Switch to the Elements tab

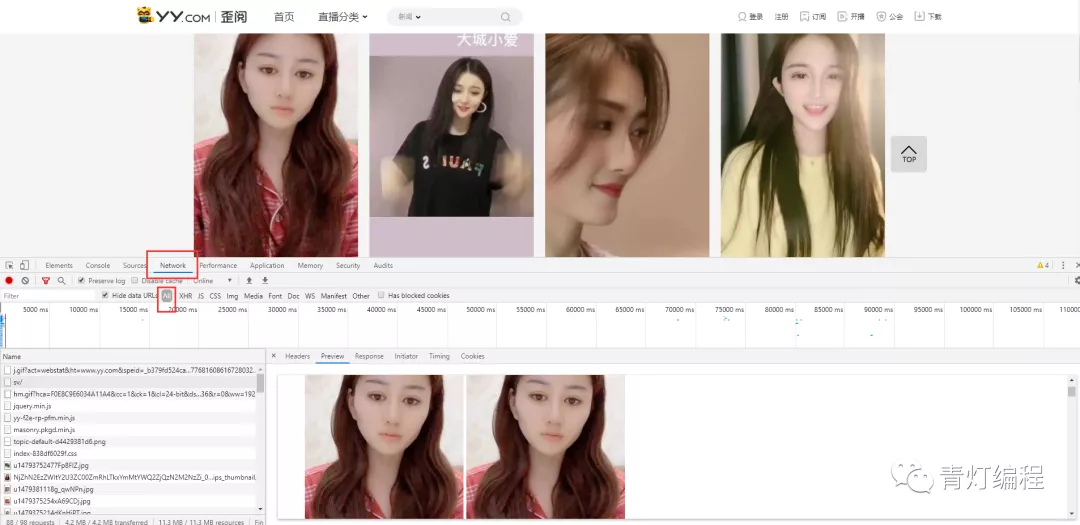coord(59,265)
